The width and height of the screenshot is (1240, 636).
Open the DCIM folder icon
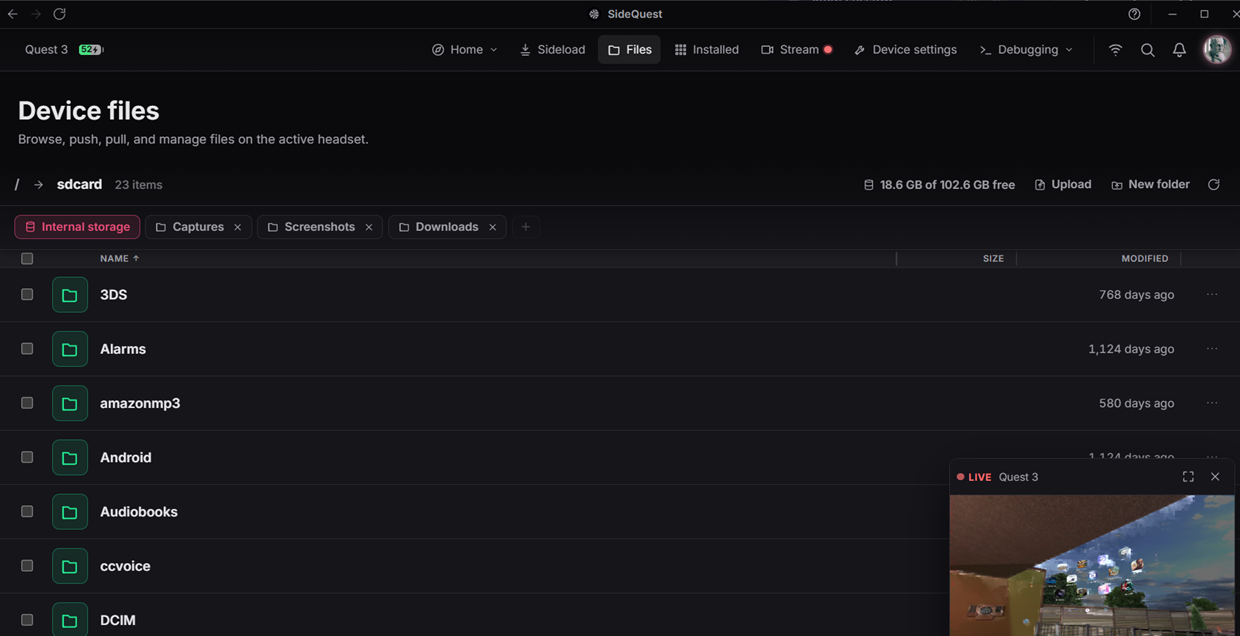70,620
